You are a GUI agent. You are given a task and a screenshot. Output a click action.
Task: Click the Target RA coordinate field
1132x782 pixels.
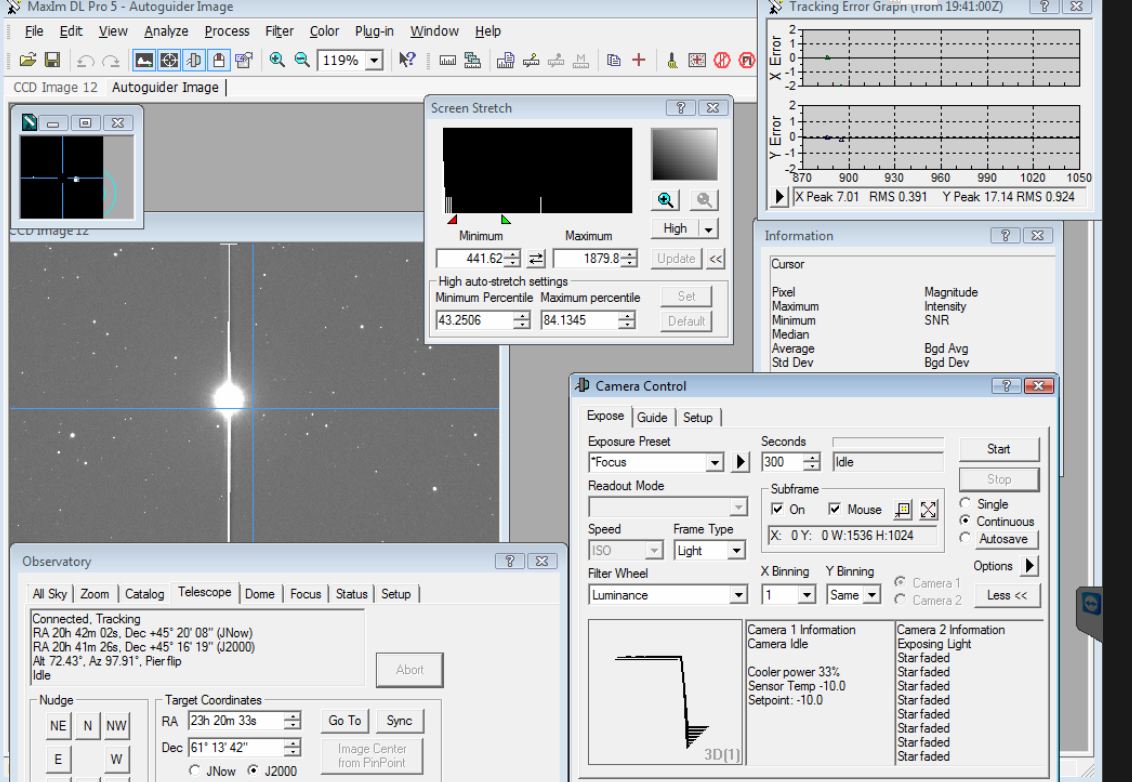(x=236, y=721)
